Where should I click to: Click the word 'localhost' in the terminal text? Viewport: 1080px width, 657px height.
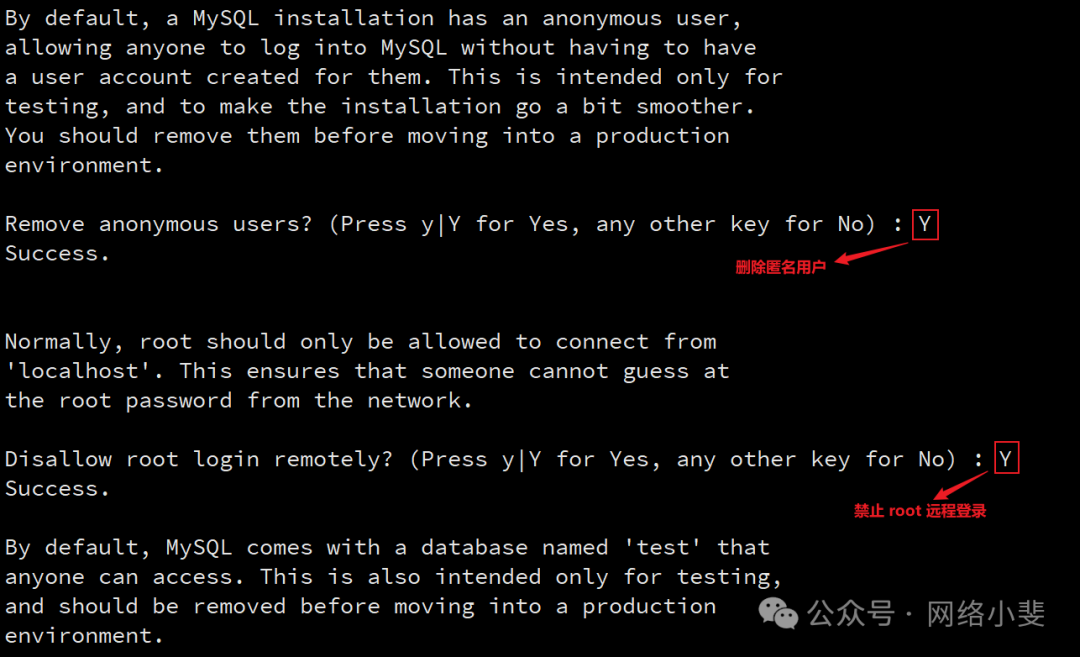(78, 371)
